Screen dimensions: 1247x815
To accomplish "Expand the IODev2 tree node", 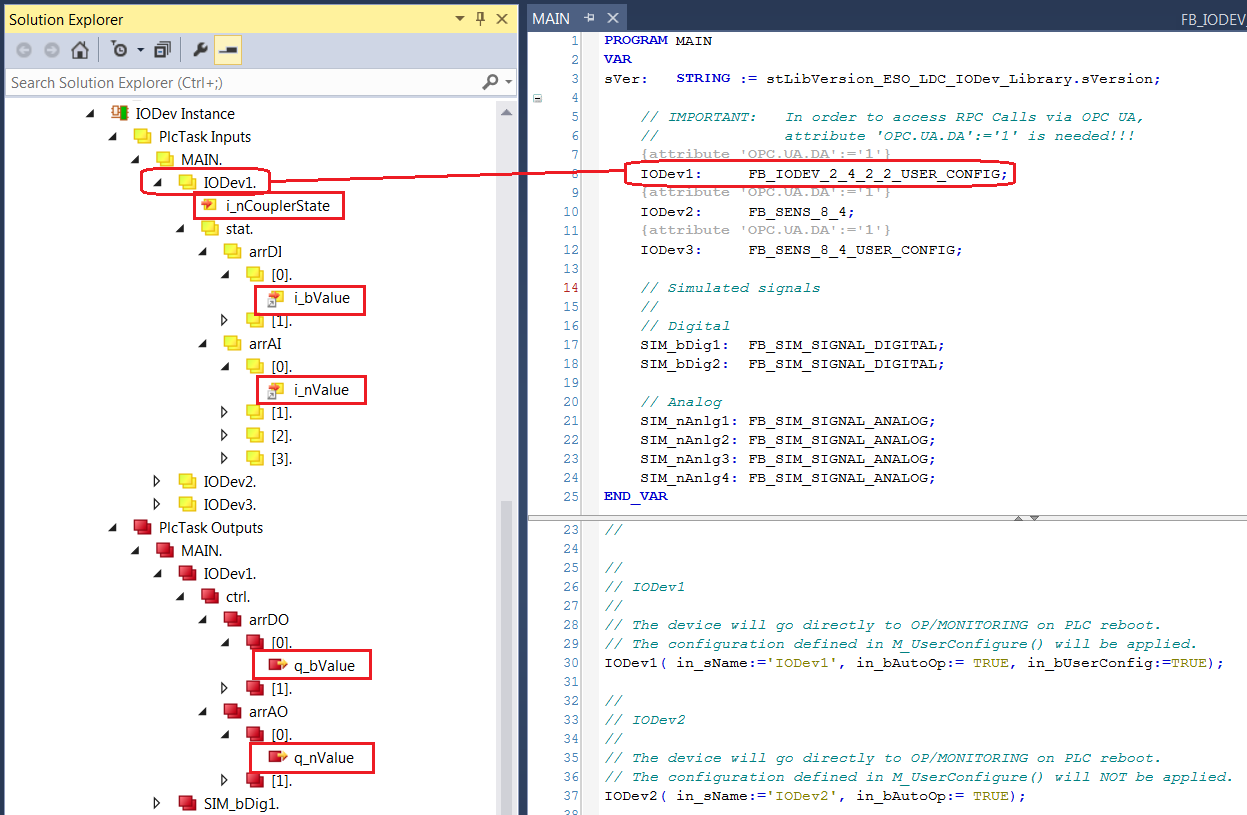I will click(157, 481).
